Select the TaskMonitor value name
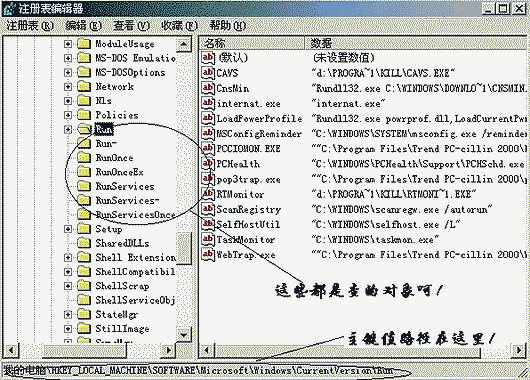The height and width of the screenshot is (380, 530). click(246, 240)
